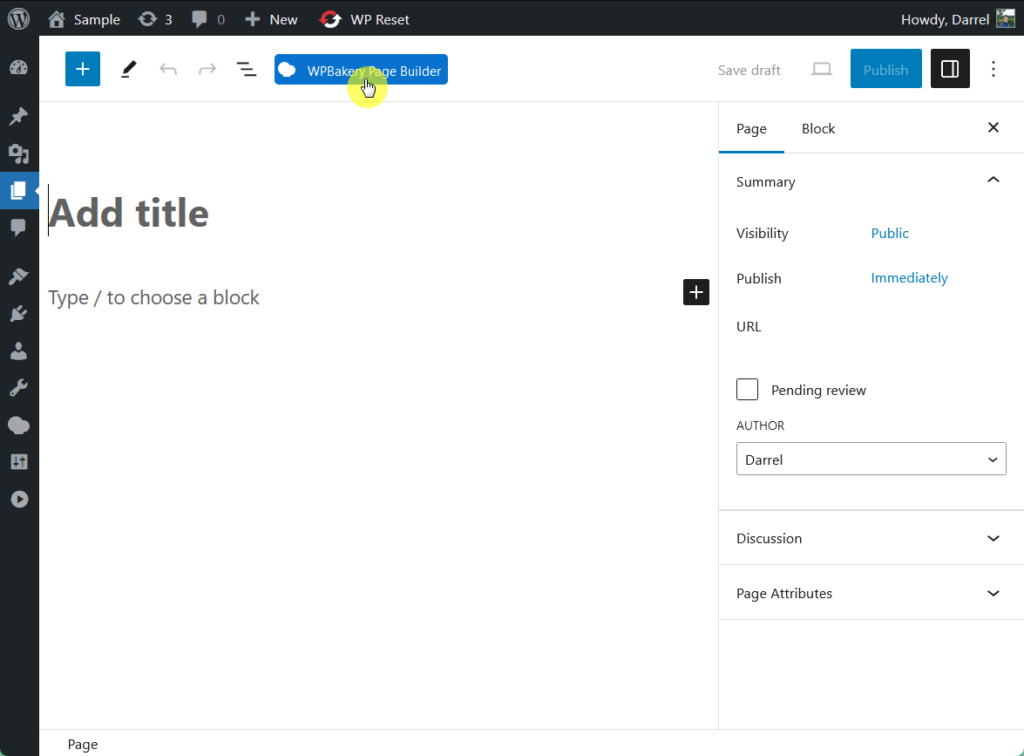Click the Redo arrow
1024x756 pixels.
[207, 69]
